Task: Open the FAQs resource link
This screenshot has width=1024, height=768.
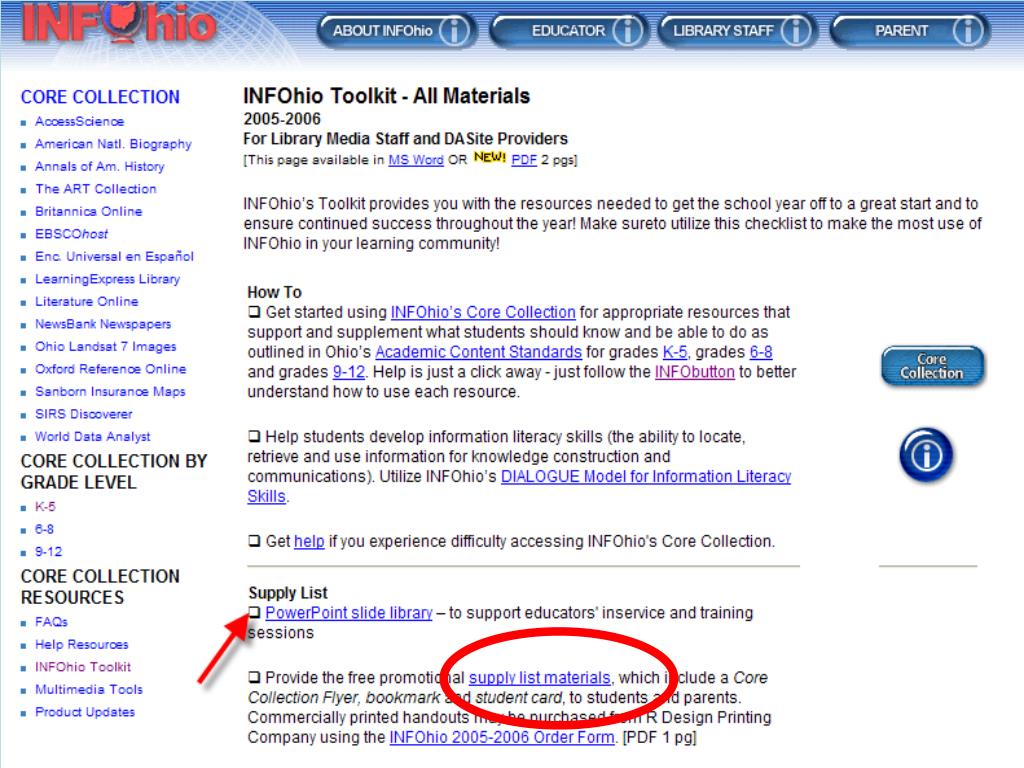Action: coord(51,622)
